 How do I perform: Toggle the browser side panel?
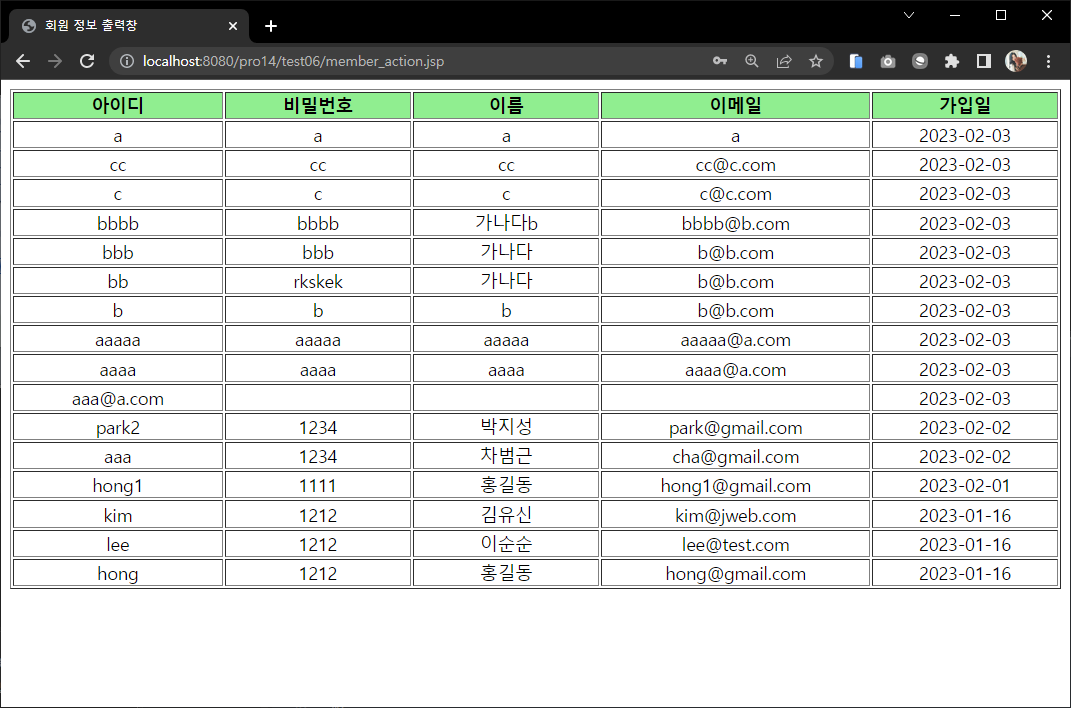984,61
